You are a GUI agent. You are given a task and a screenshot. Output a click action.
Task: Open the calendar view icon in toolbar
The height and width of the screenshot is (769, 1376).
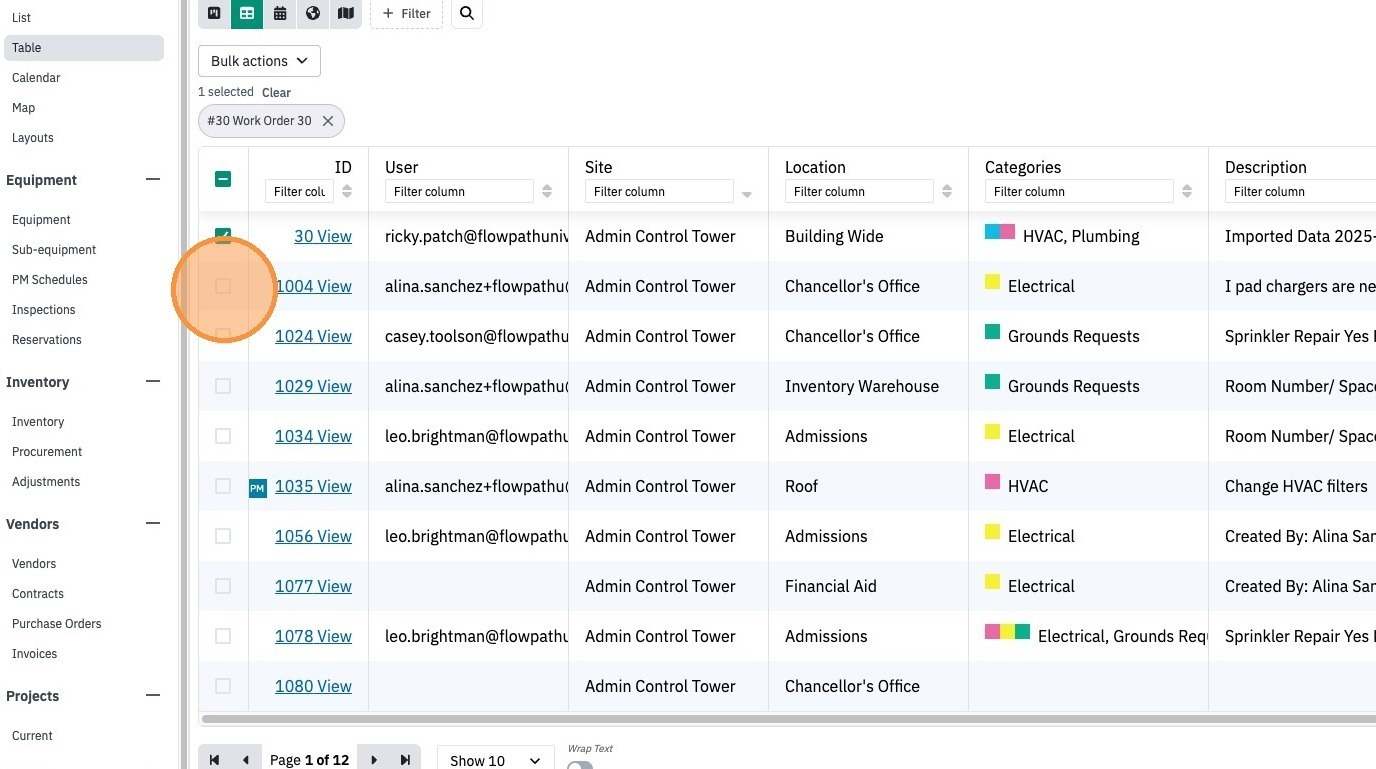coord(280,13)
